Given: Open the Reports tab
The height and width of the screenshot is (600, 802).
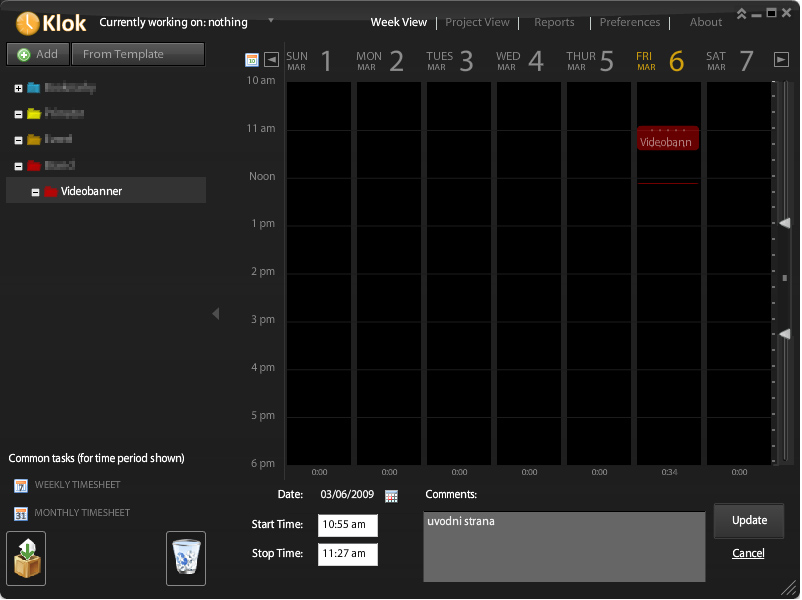Looking at the screenshot, I should (x=554, y=22).
